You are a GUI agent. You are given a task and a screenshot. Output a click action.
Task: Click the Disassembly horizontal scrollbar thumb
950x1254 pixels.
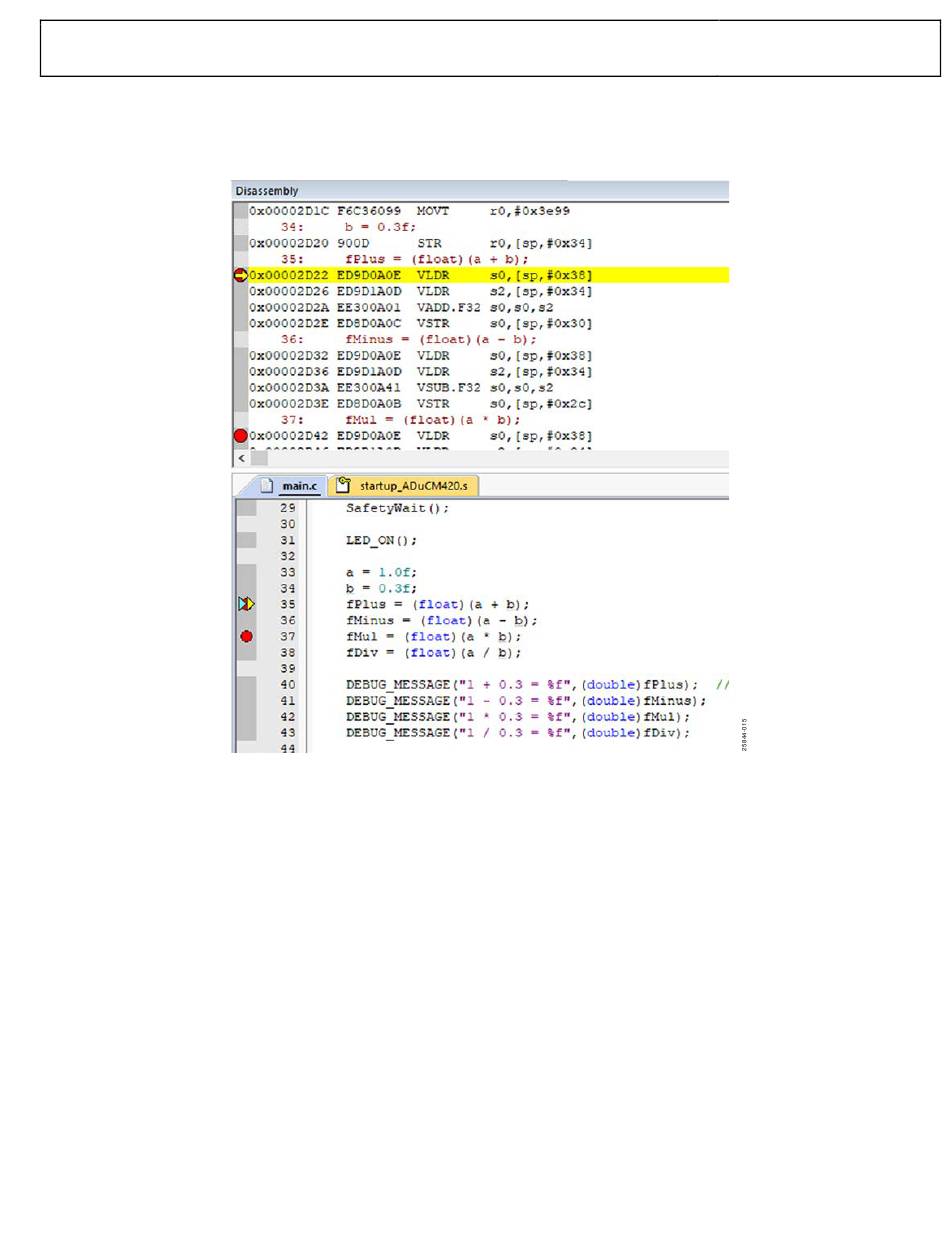pyautogui.click(x=259, y=458)
